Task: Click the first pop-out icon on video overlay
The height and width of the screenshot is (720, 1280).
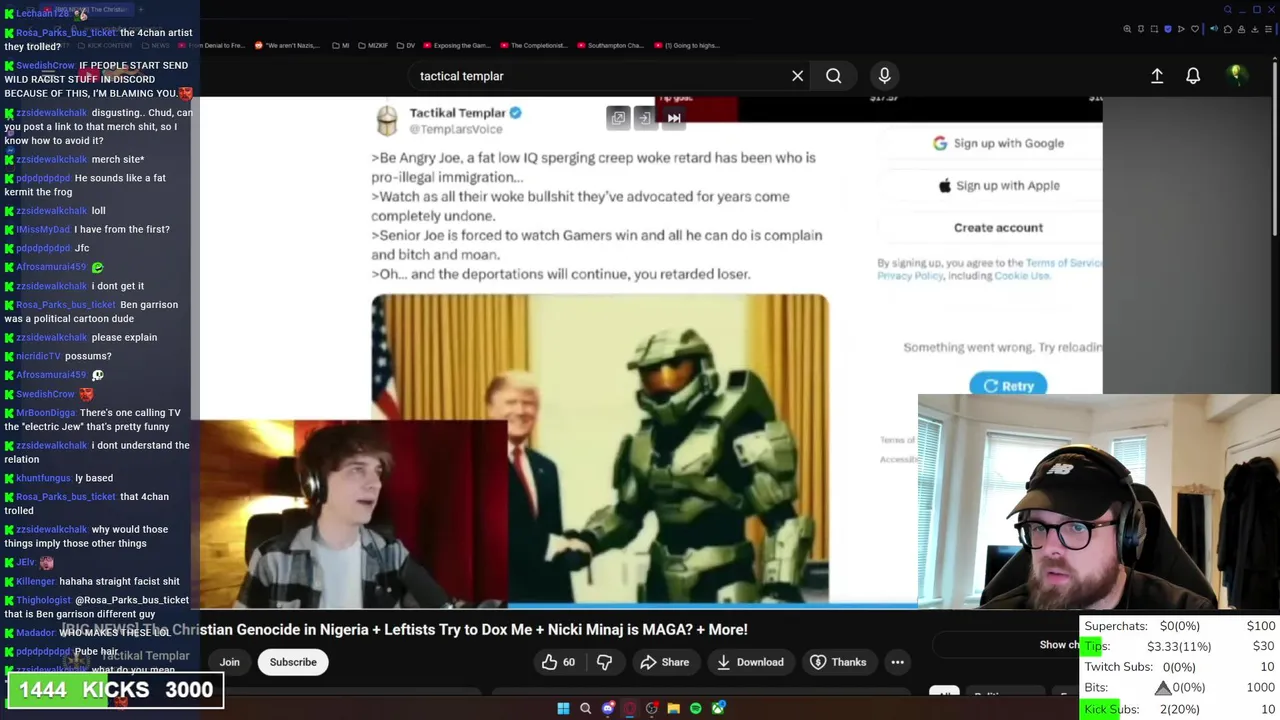Action: 618,118
